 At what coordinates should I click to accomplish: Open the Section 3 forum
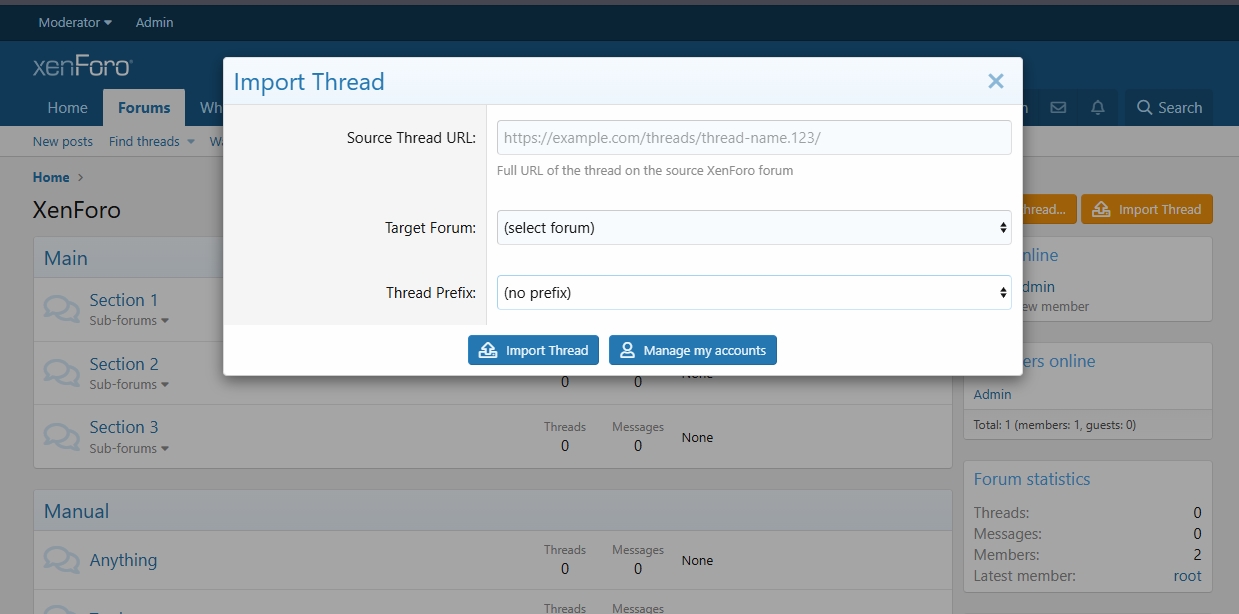[124, 427]
